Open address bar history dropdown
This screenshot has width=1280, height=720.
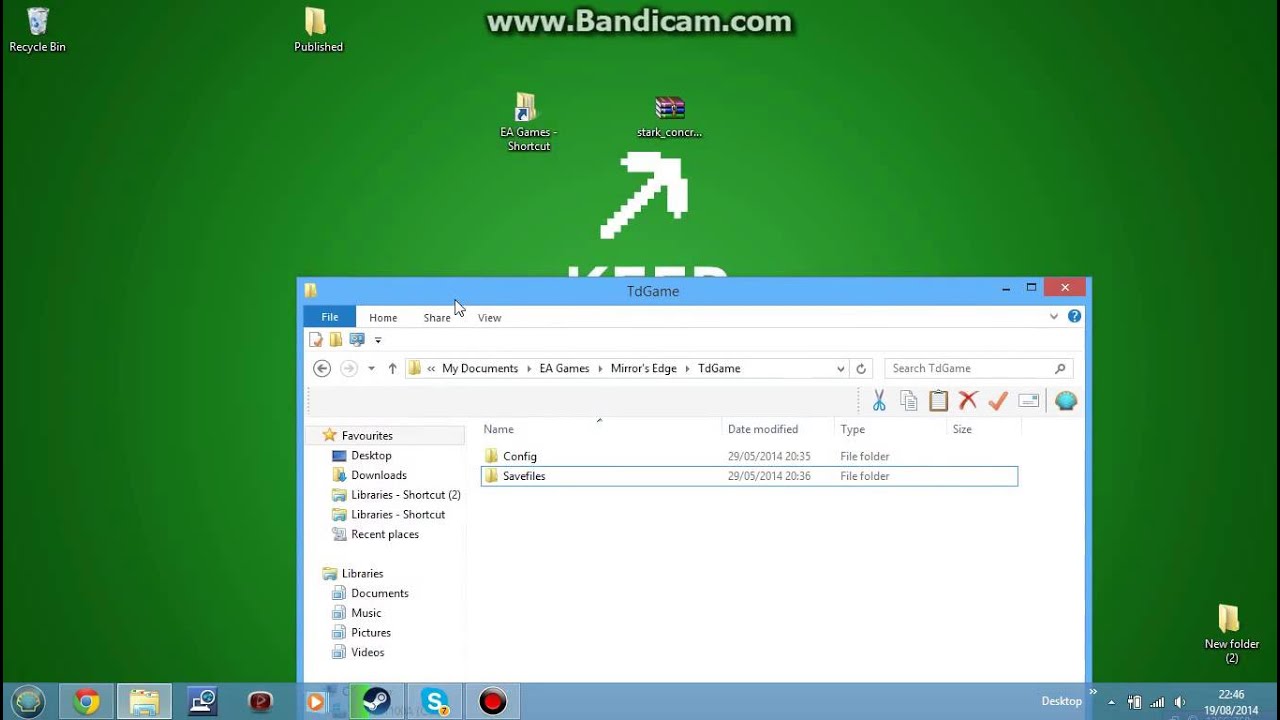click(x=840, y=368)
